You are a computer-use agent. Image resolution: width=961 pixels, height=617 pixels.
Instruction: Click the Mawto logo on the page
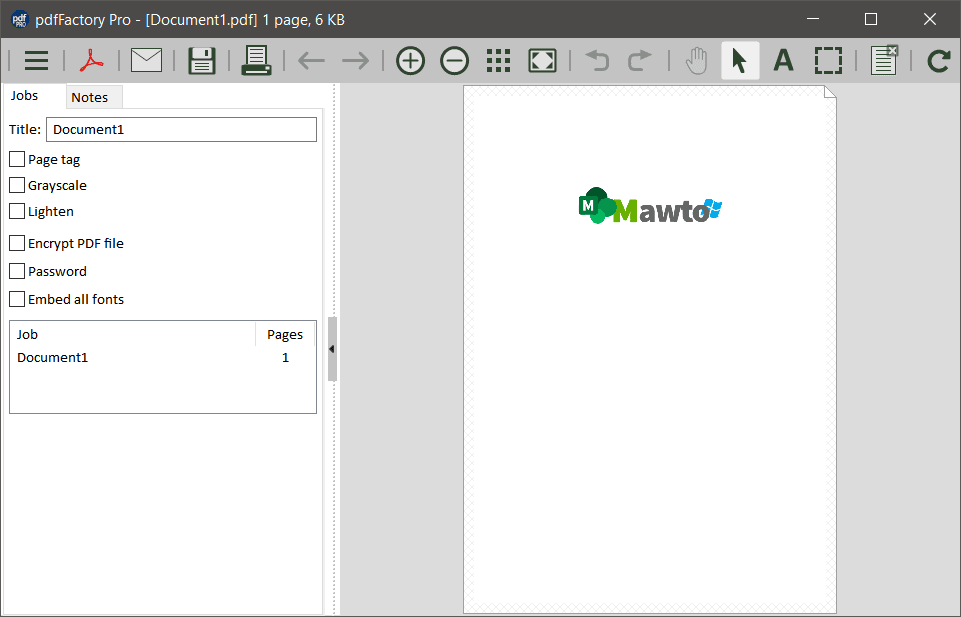[650, 206]
